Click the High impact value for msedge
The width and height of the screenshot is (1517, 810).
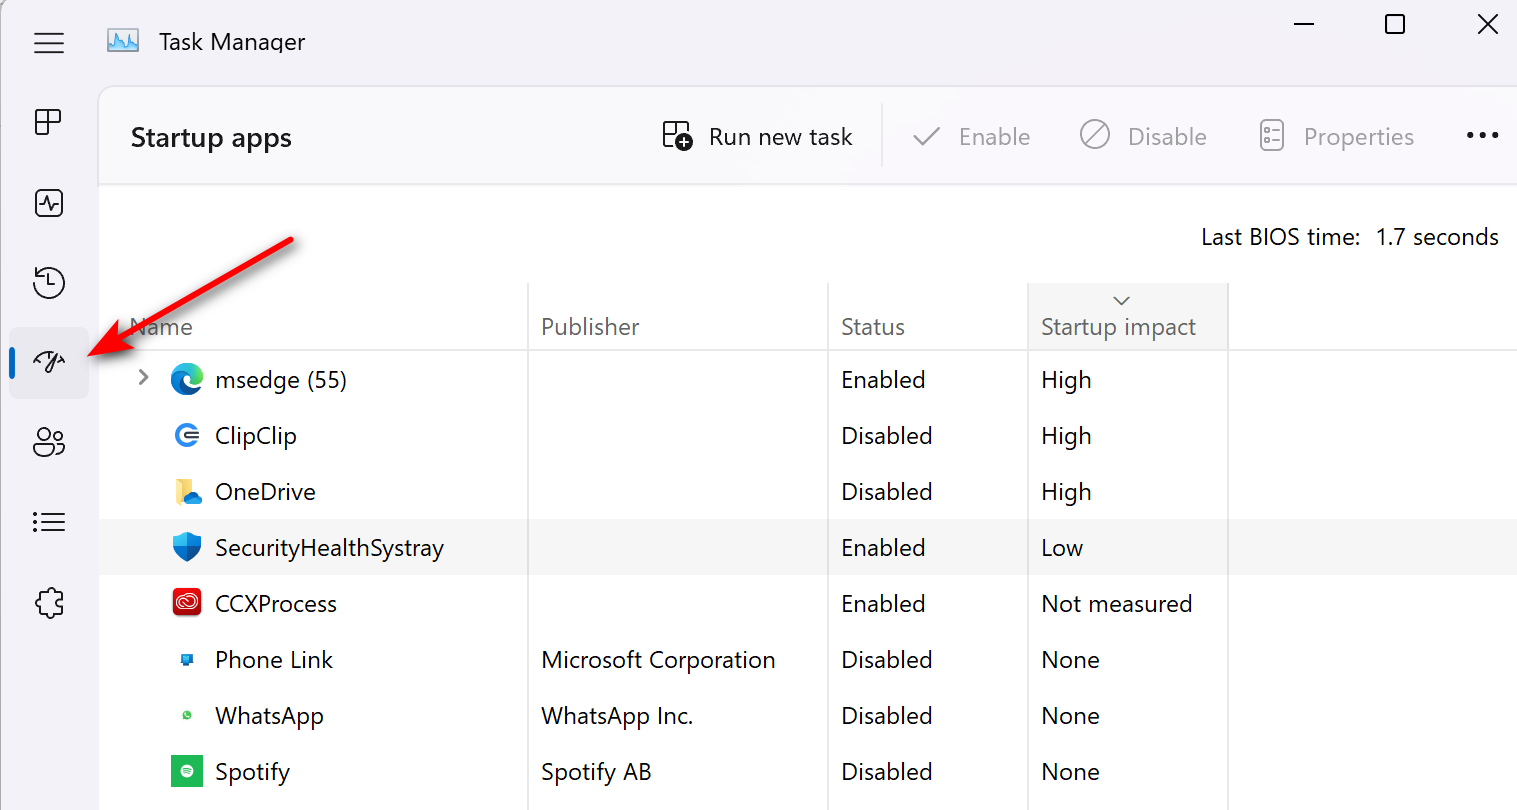[1066, 381]
